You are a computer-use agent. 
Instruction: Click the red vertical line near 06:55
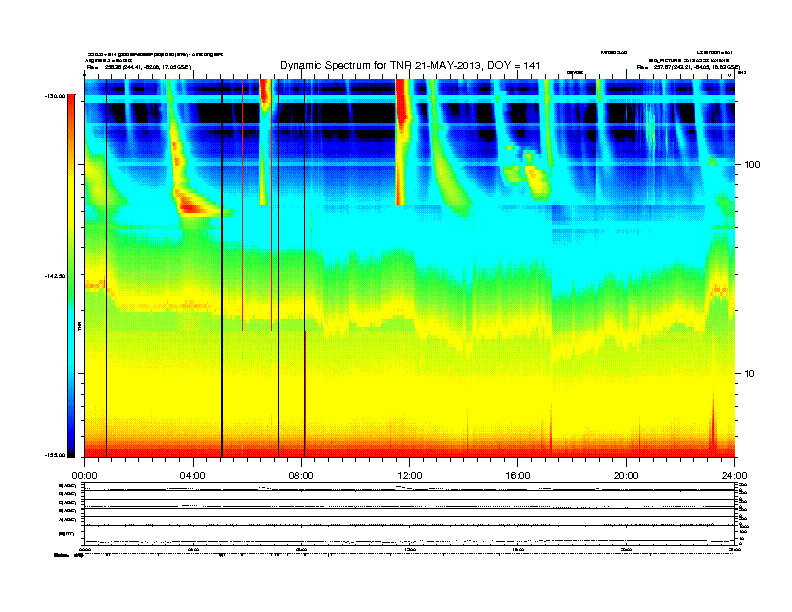[x=271, y=205]
